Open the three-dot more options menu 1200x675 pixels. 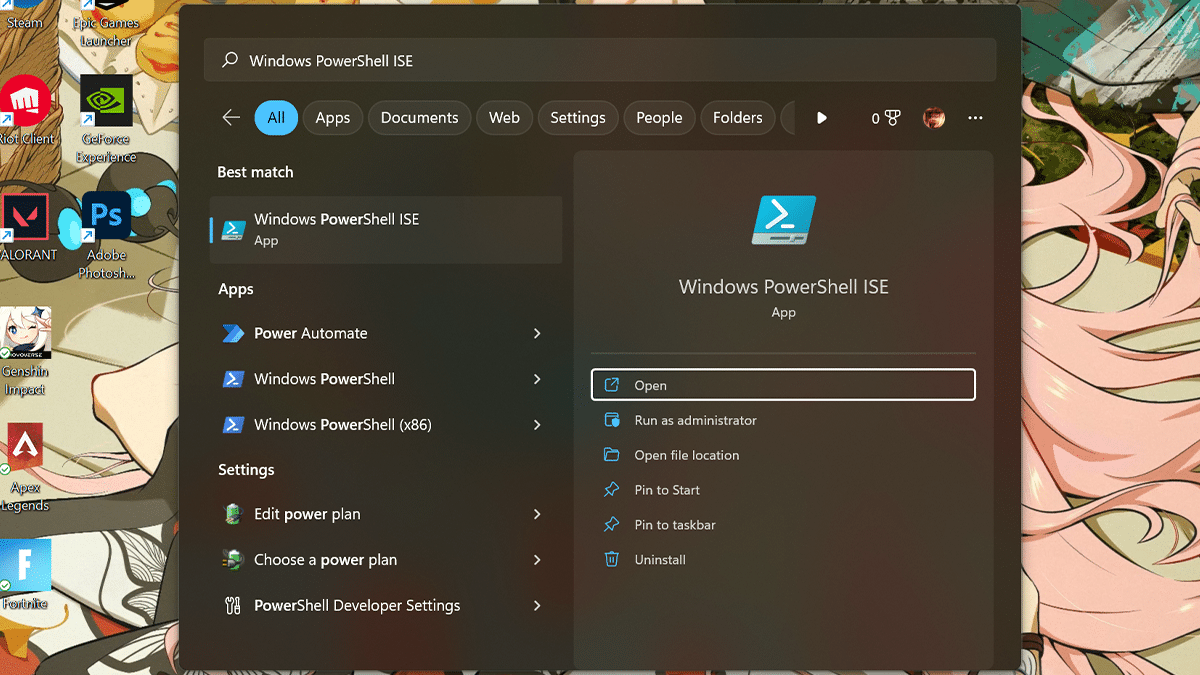coord(975,118)
